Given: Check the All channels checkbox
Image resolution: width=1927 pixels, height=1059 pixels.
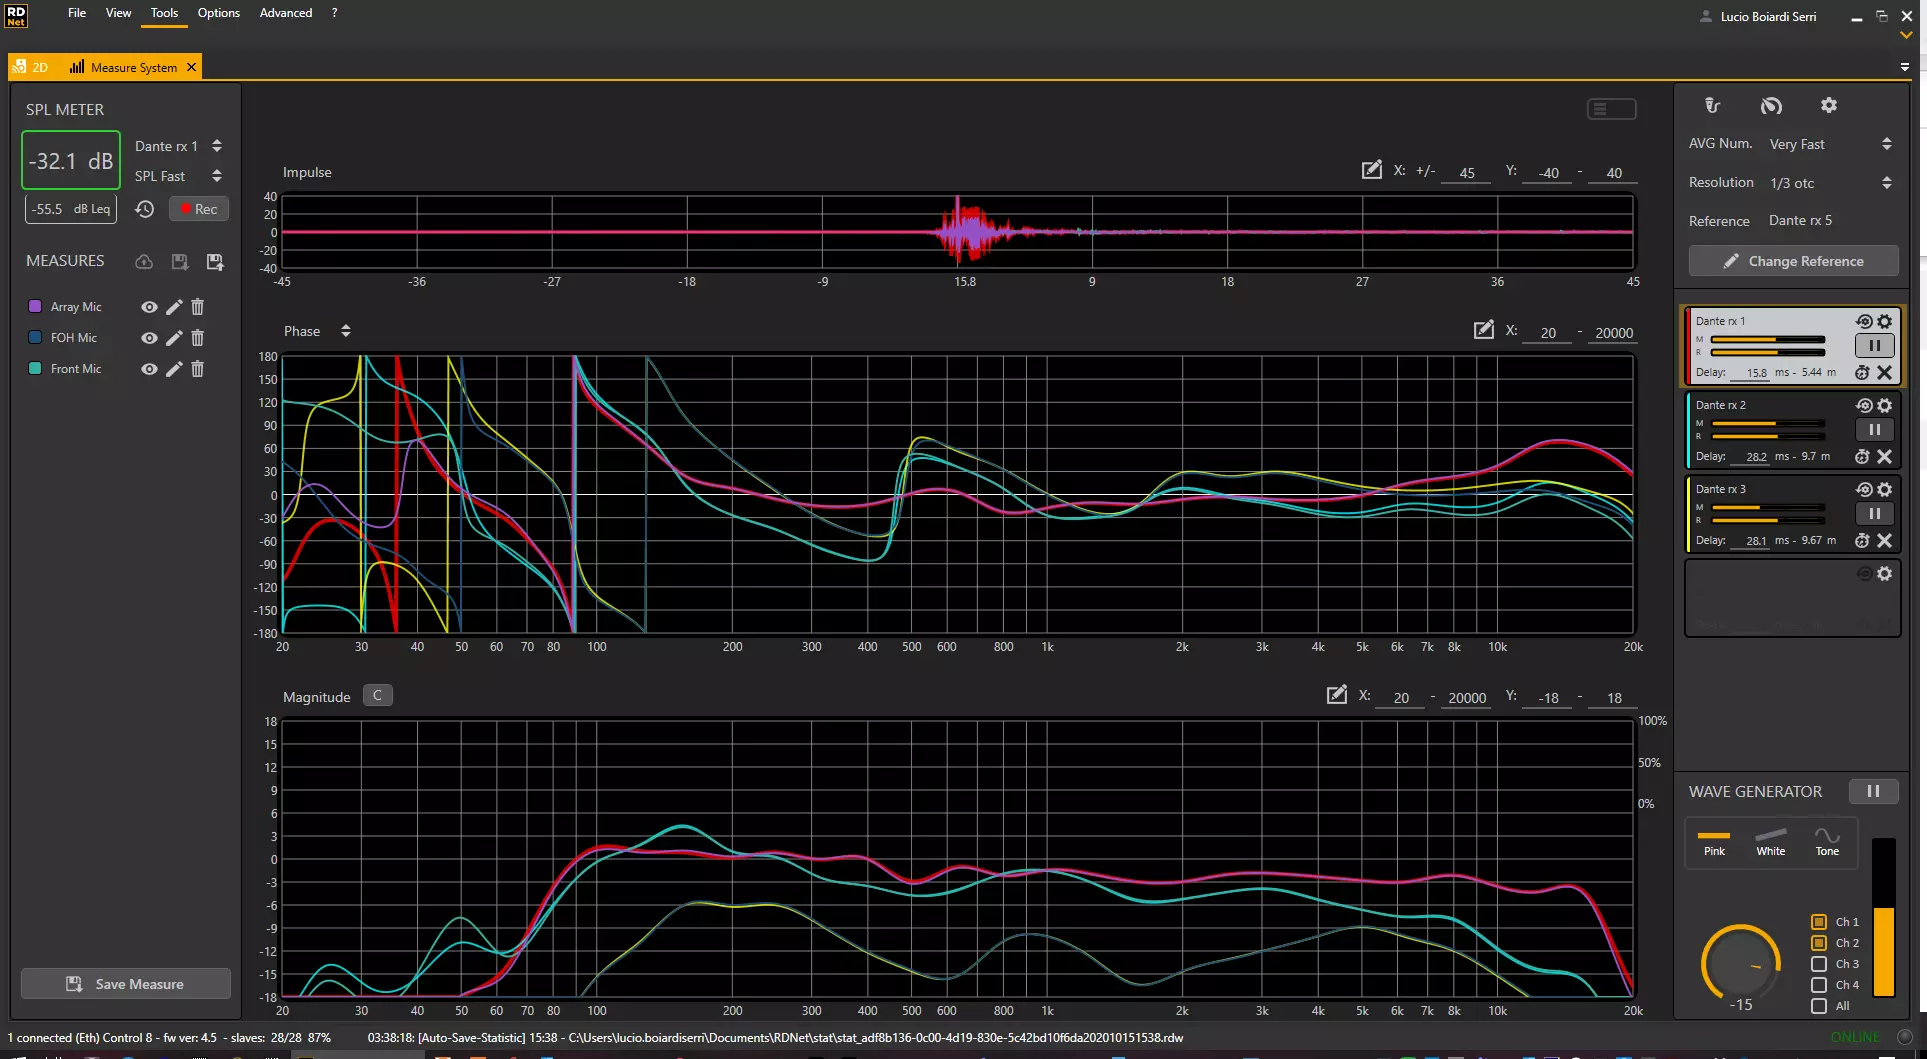Looking at the screenshot, I should click(x=1819, y=1006).
